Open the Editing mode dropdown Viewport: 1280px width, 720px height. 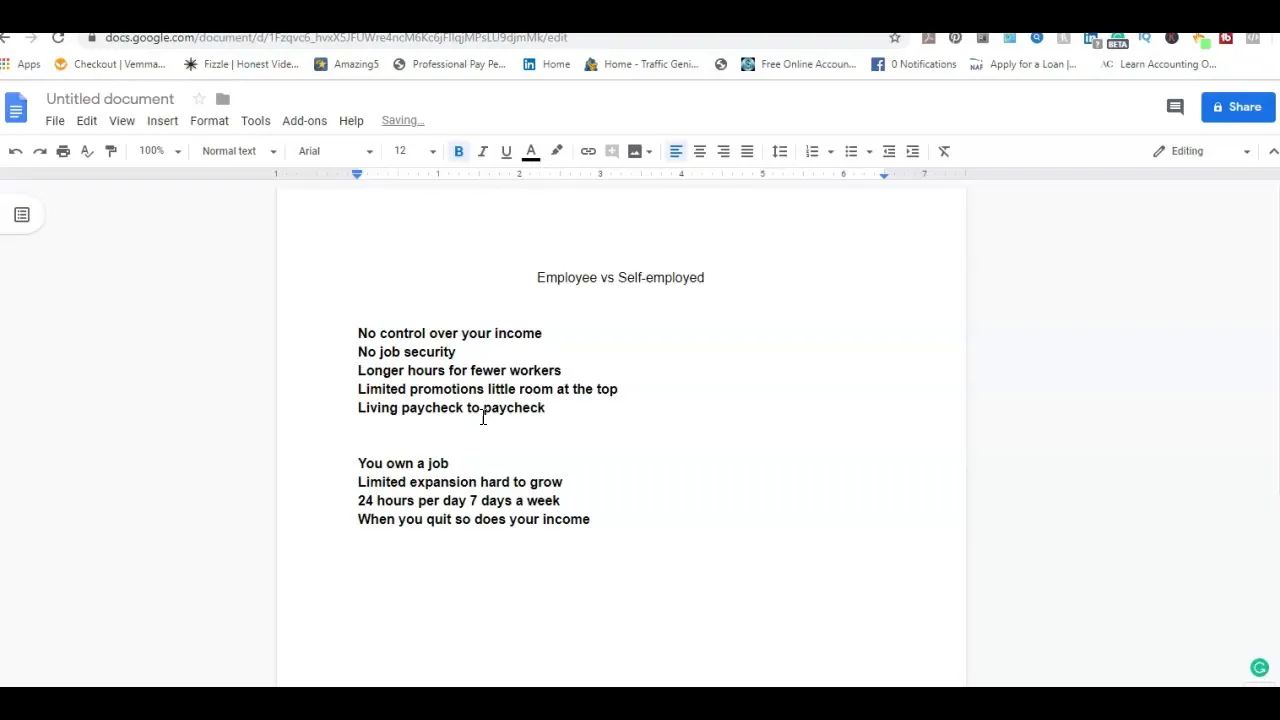click(1201, 151)
